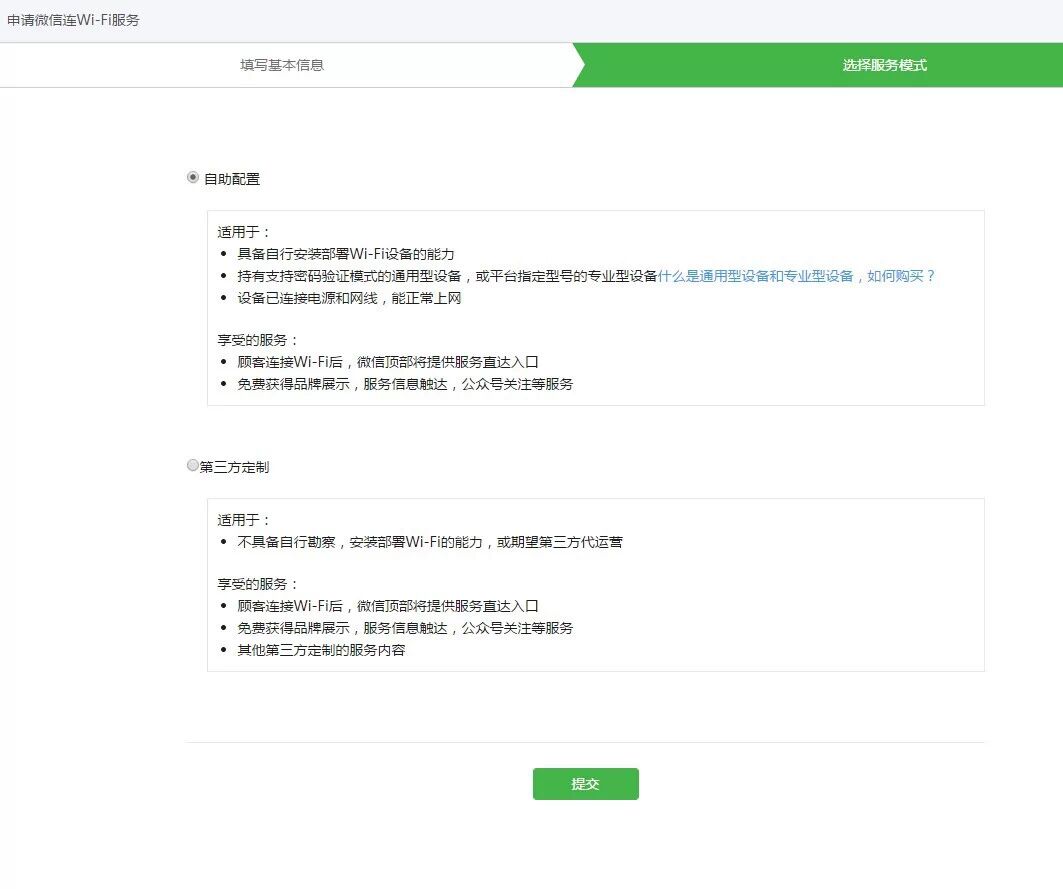
Task: Select the 自助配置 radio button
Action: [193, 178]
